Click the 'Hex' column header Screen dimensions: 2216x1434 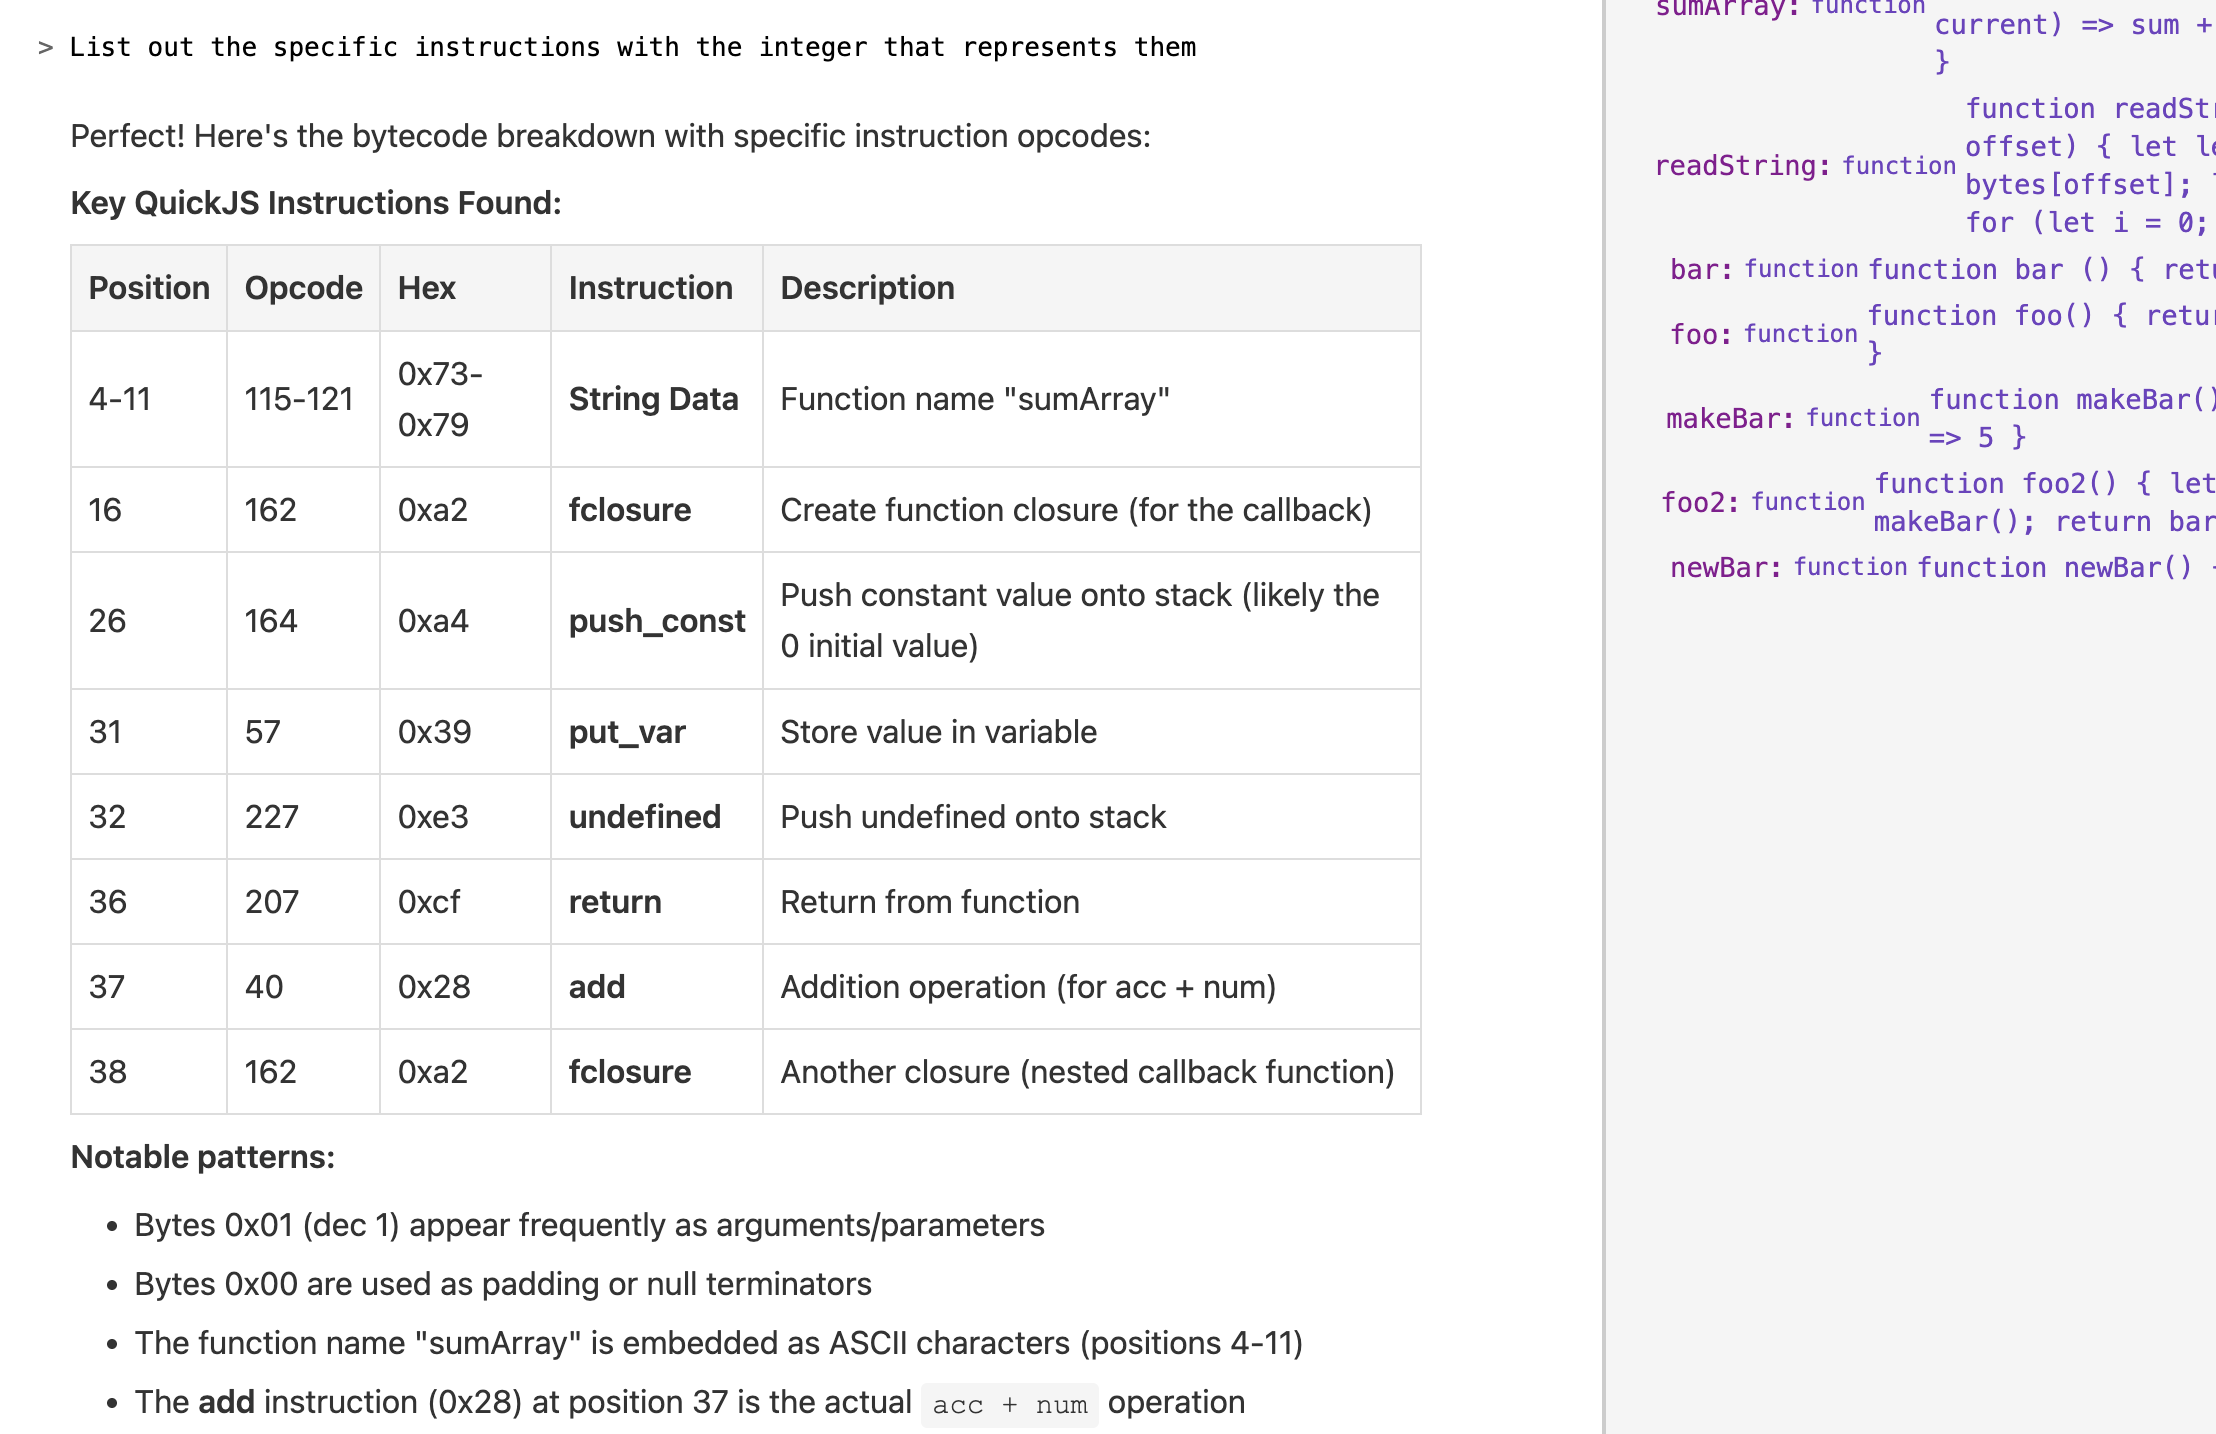pos(427,288)
